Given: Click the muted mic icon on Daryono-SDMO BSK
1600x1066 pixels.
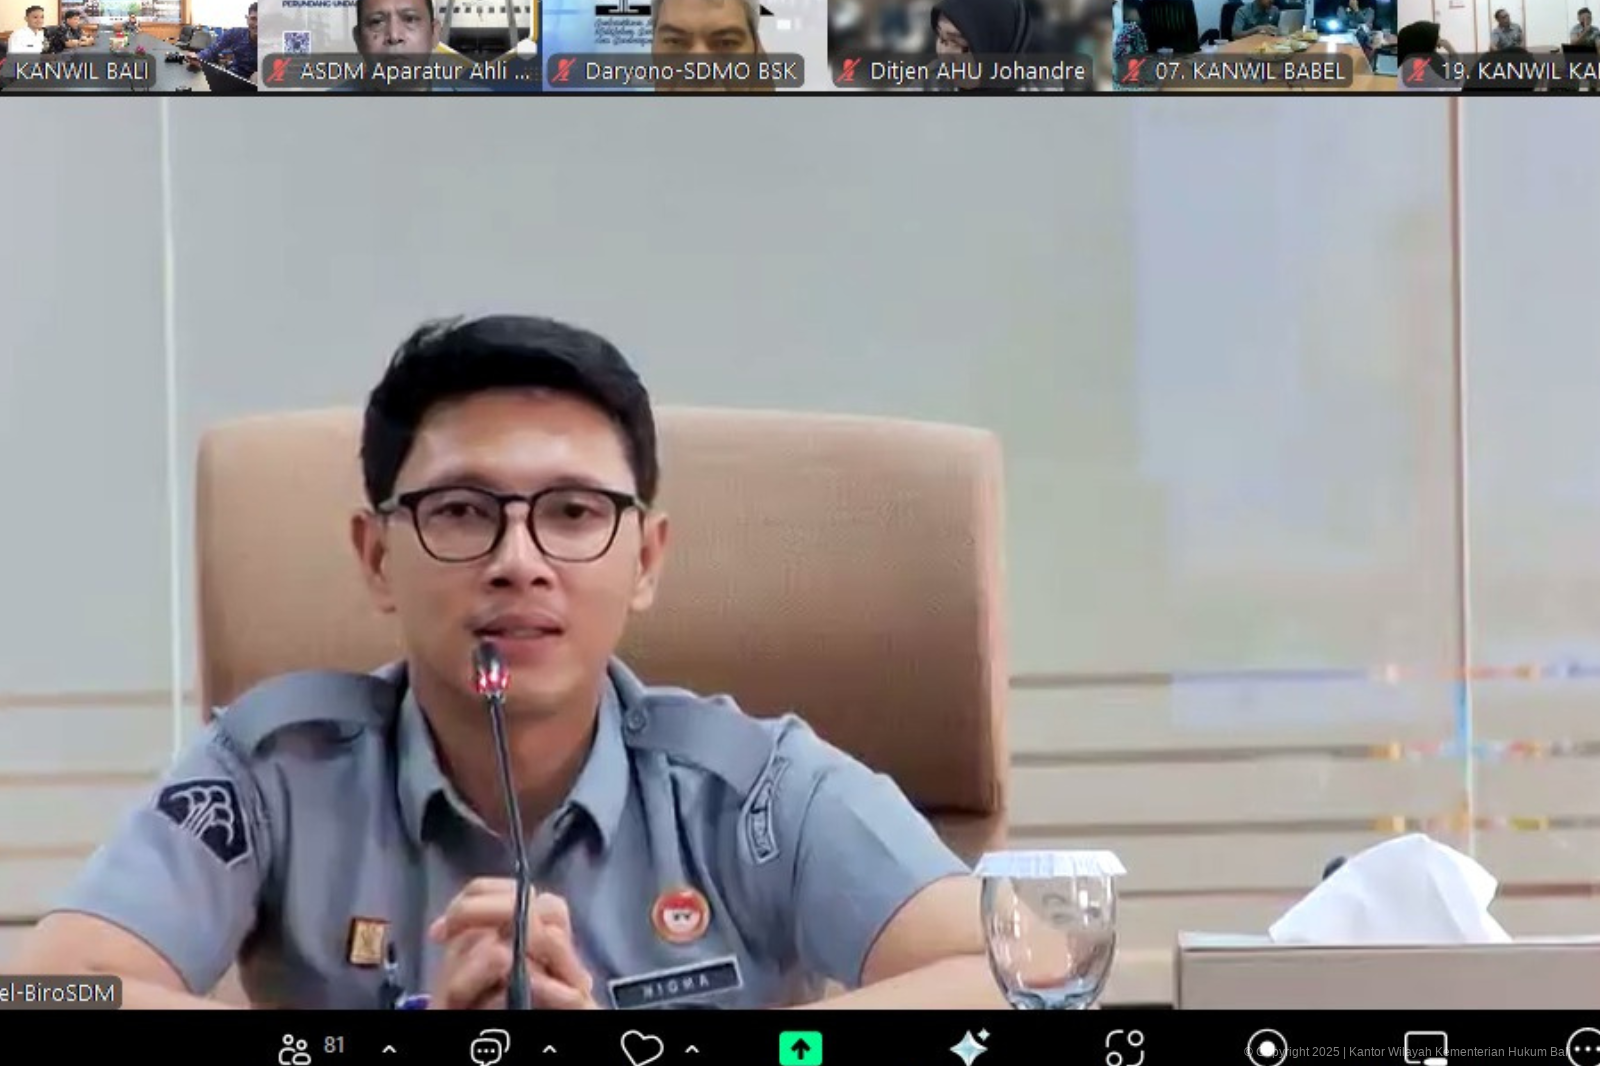Looking at the screenshot, I should (564, 71).
